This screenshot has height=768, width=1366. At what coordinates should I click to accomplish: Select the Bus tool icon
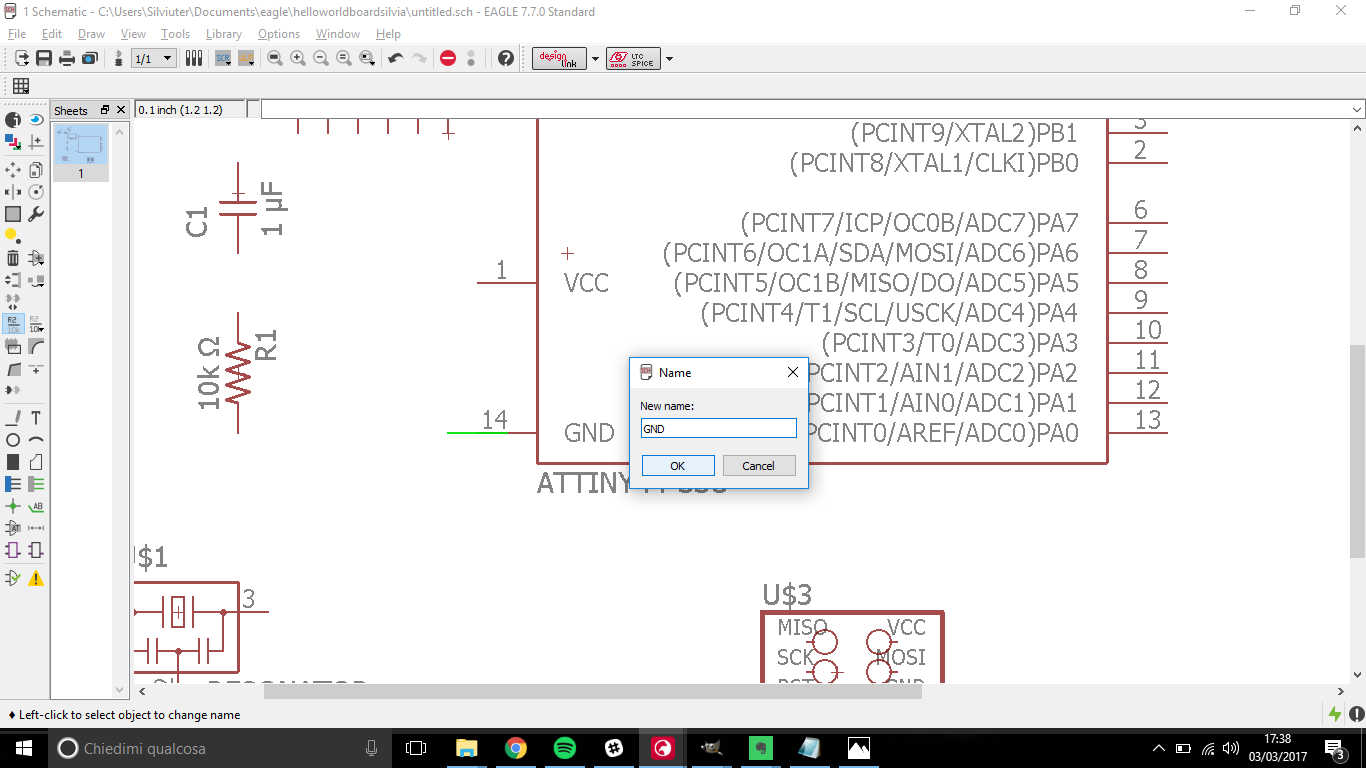click(13, 484)
